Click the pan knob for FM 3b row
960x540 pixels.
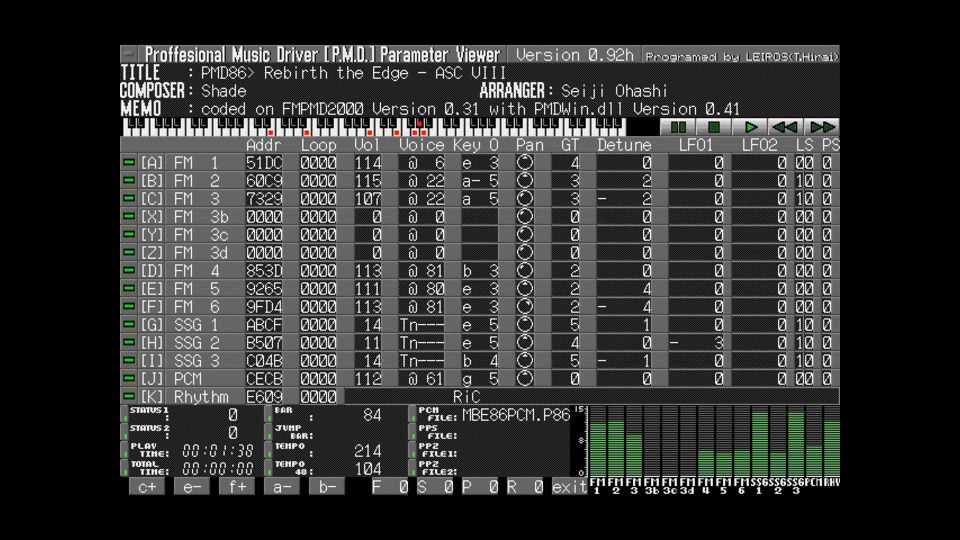(x=525, y=217)
